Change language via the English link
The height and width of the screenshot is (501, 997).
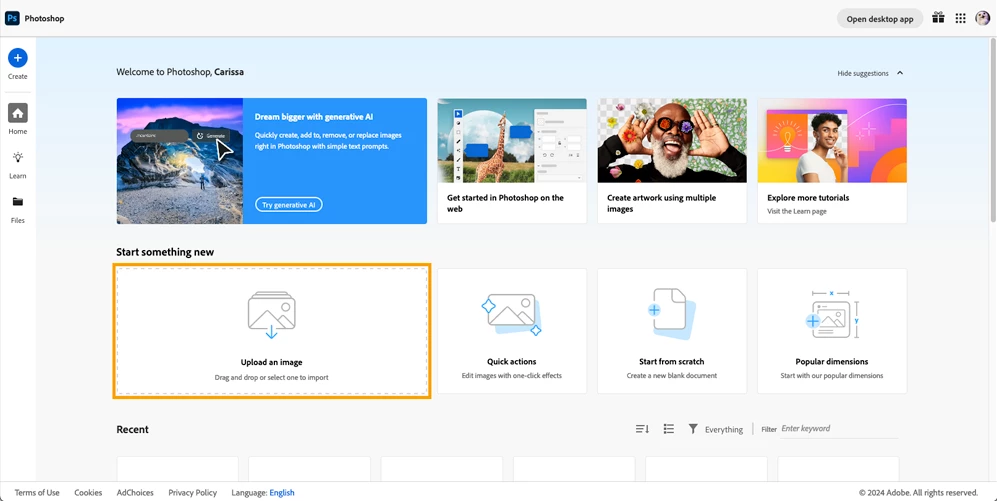[282, 493]
